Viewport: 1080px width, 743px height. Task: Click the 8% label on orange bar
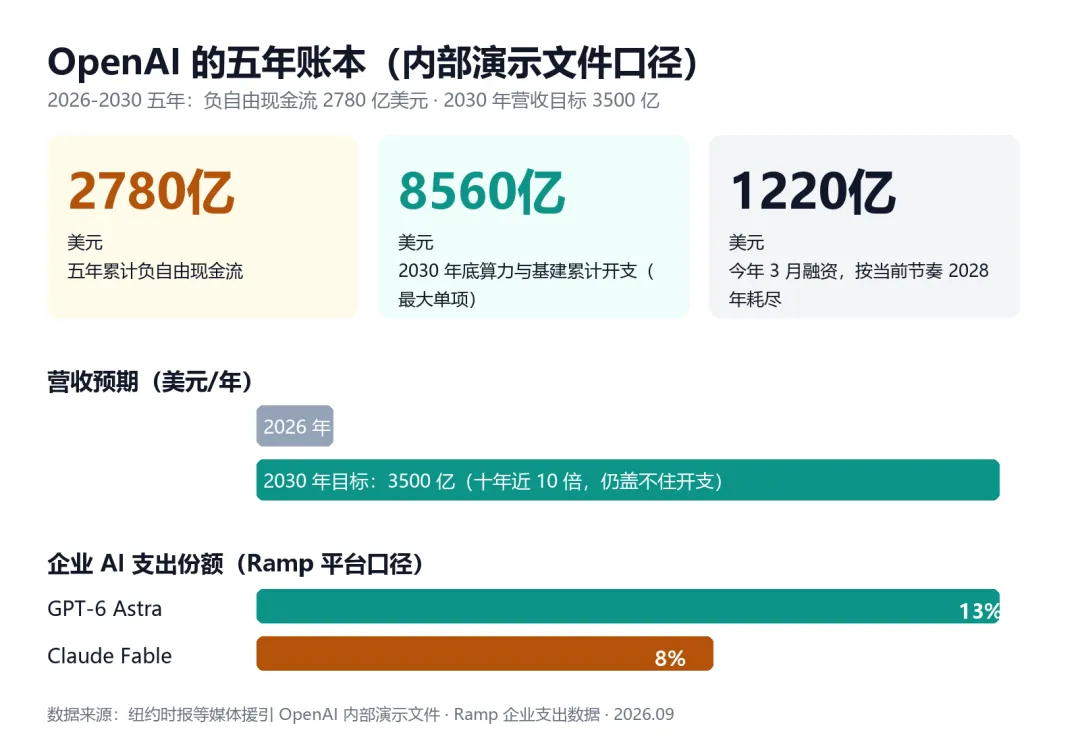[670, 658]
